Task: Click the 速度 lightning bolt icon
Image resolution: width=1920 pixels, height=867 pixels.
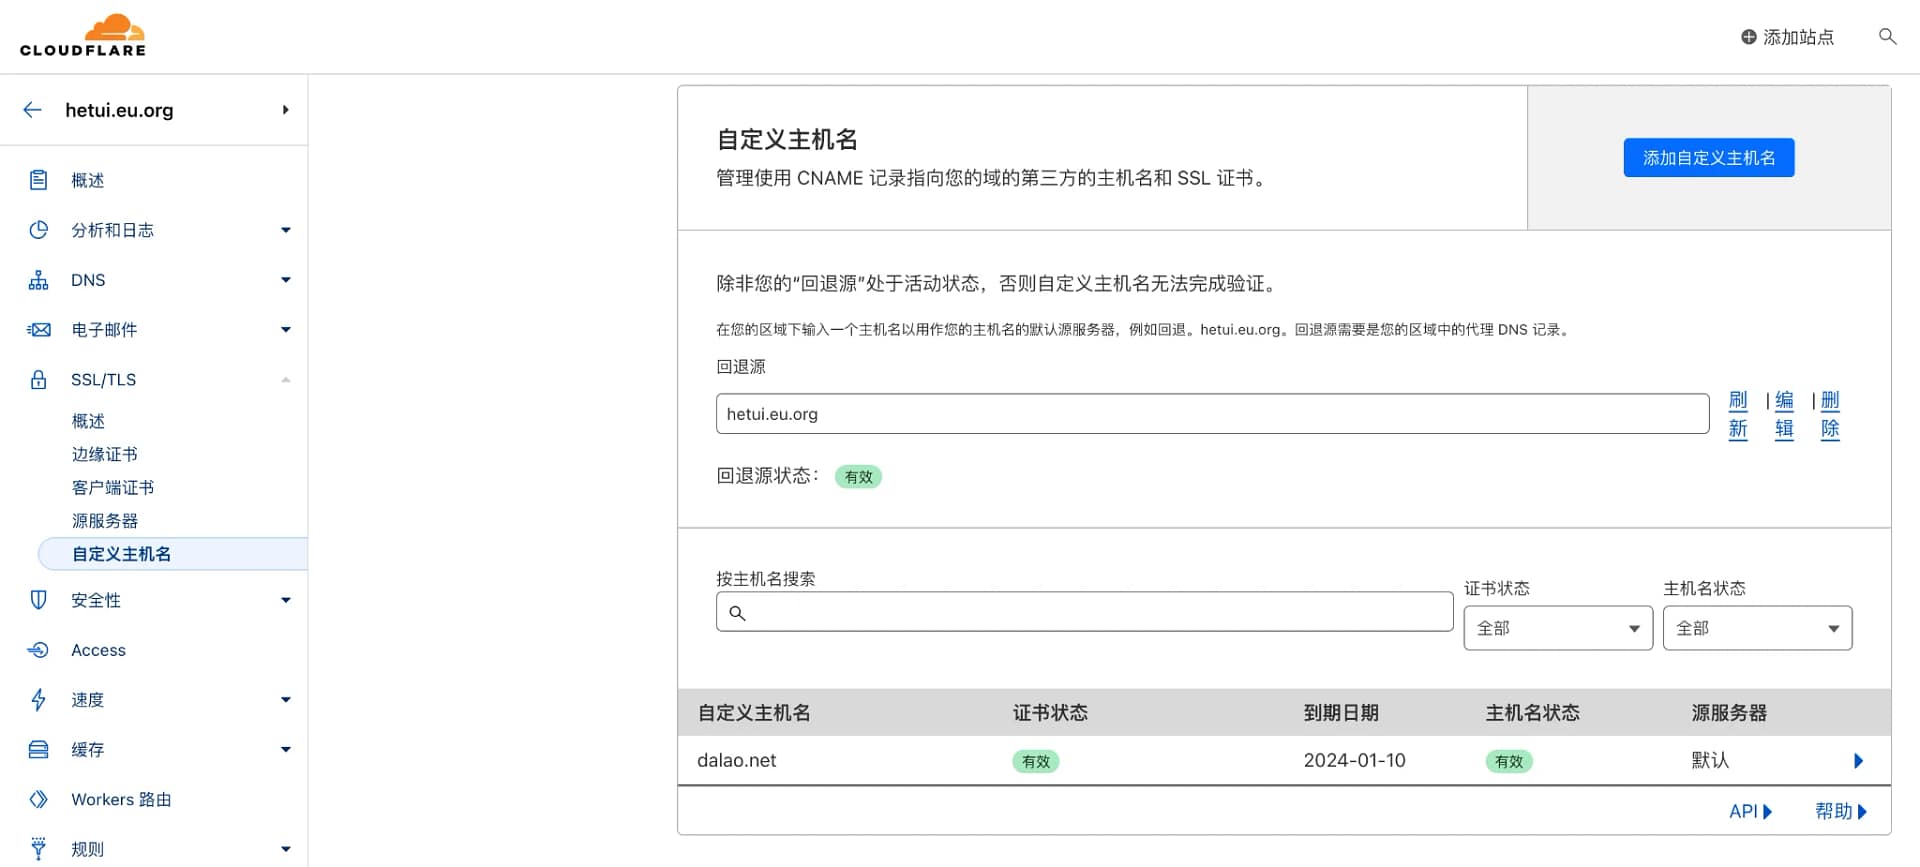Action: [38, 700]
